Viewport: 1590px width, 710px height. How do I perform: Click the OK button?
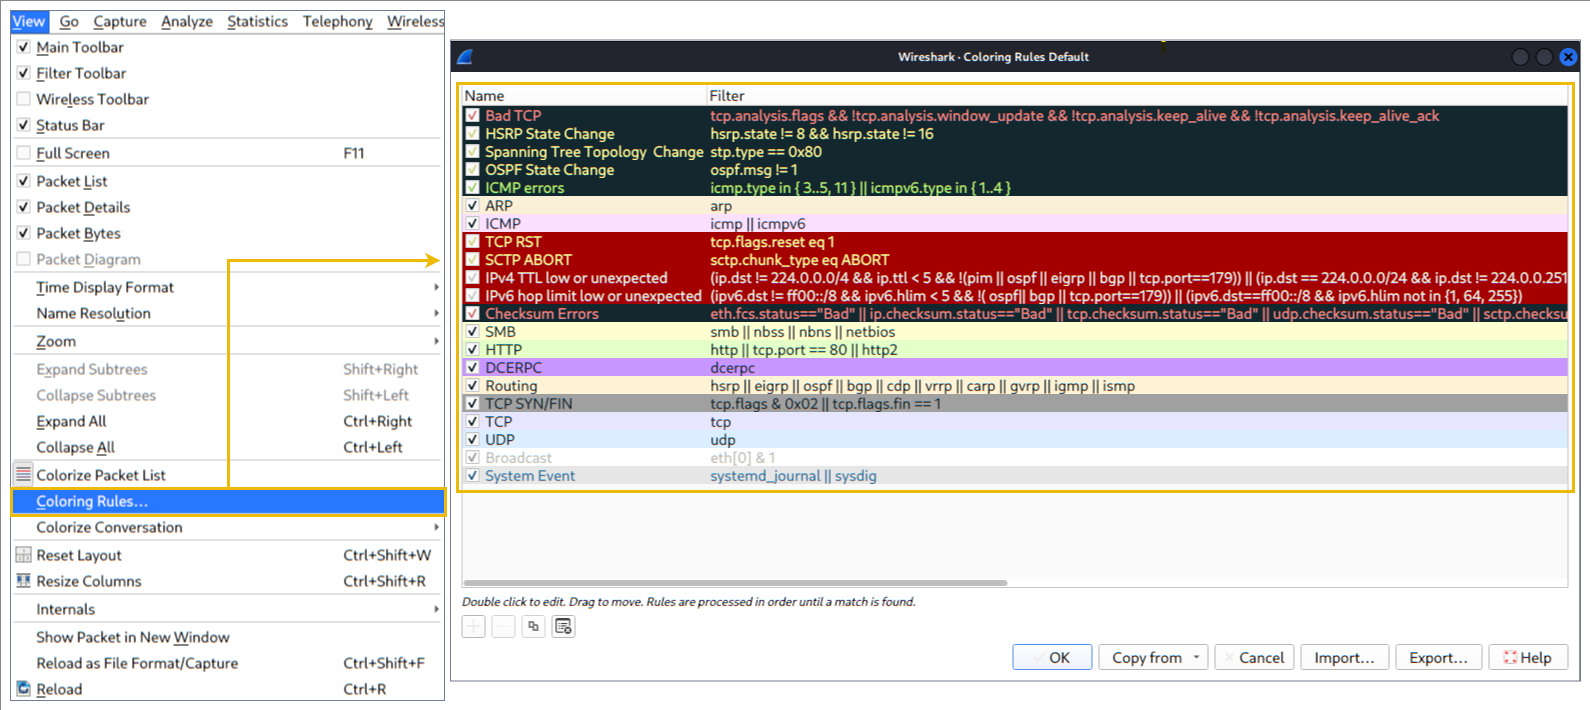tap(1052, 657)
